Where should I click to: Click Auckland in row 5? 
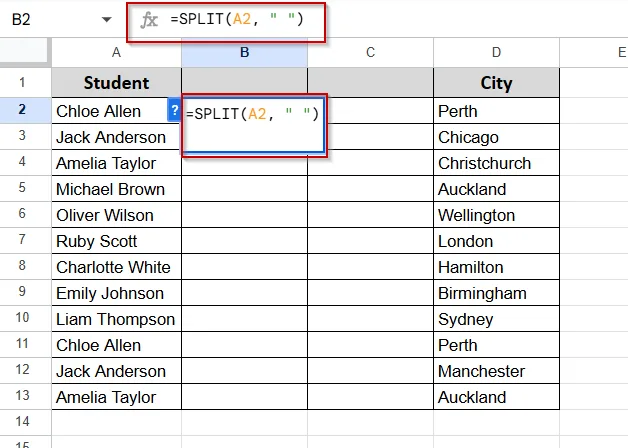pyautogui.click(x=496, y=189)
